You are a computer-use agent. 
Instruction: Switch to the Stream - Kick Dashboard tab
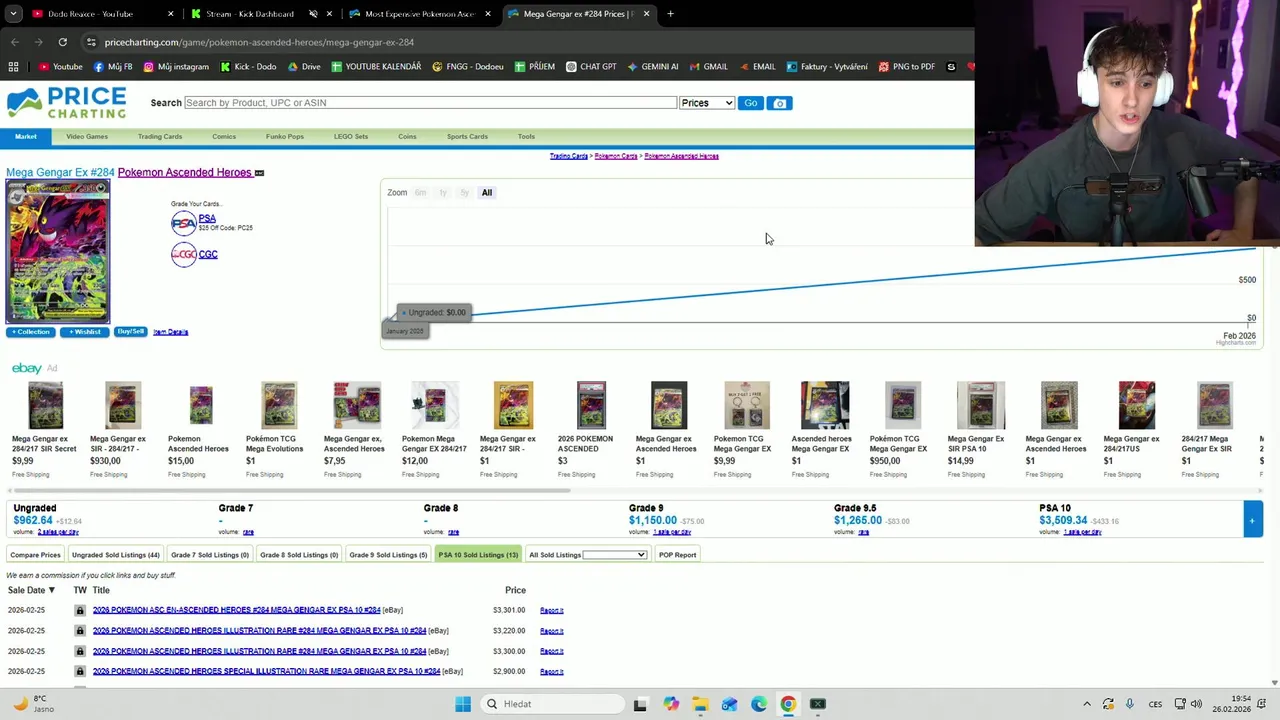click(x=262, y=14)
